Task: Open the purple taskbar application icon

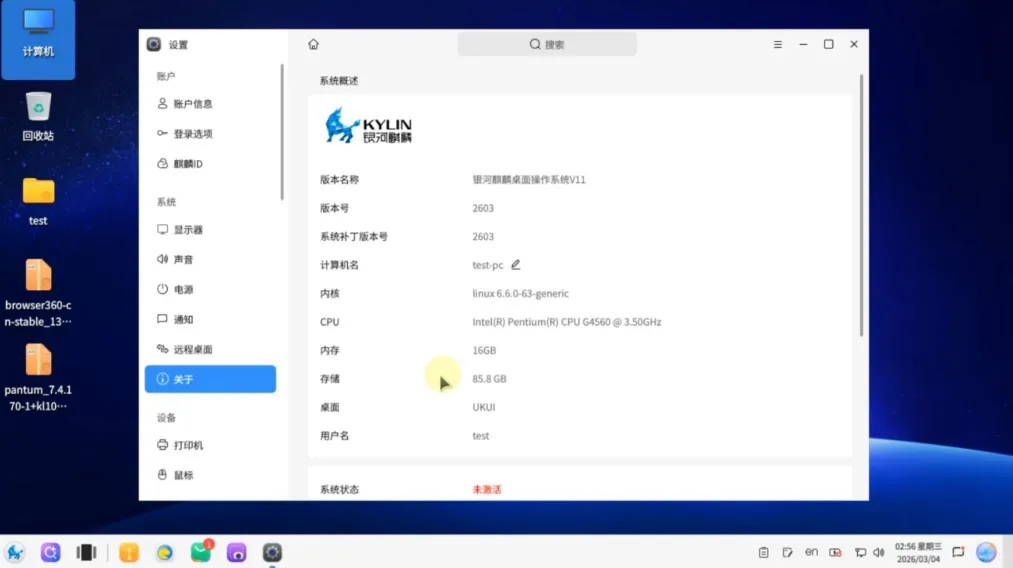Action: pos(236,552)
